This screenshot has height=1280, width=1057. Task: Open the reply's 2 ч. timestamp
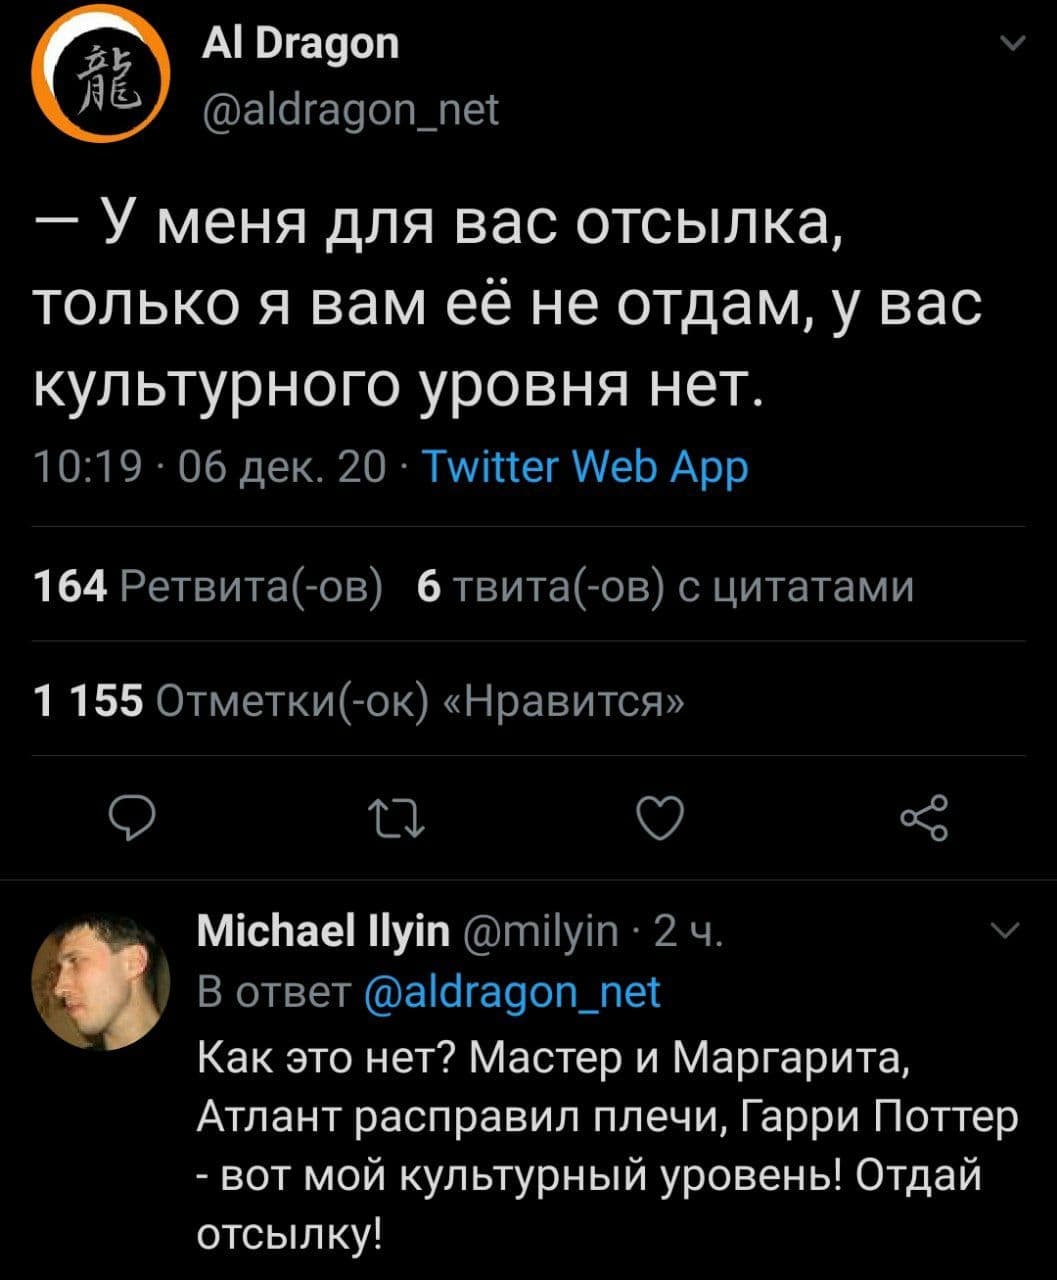pos(683,934)
